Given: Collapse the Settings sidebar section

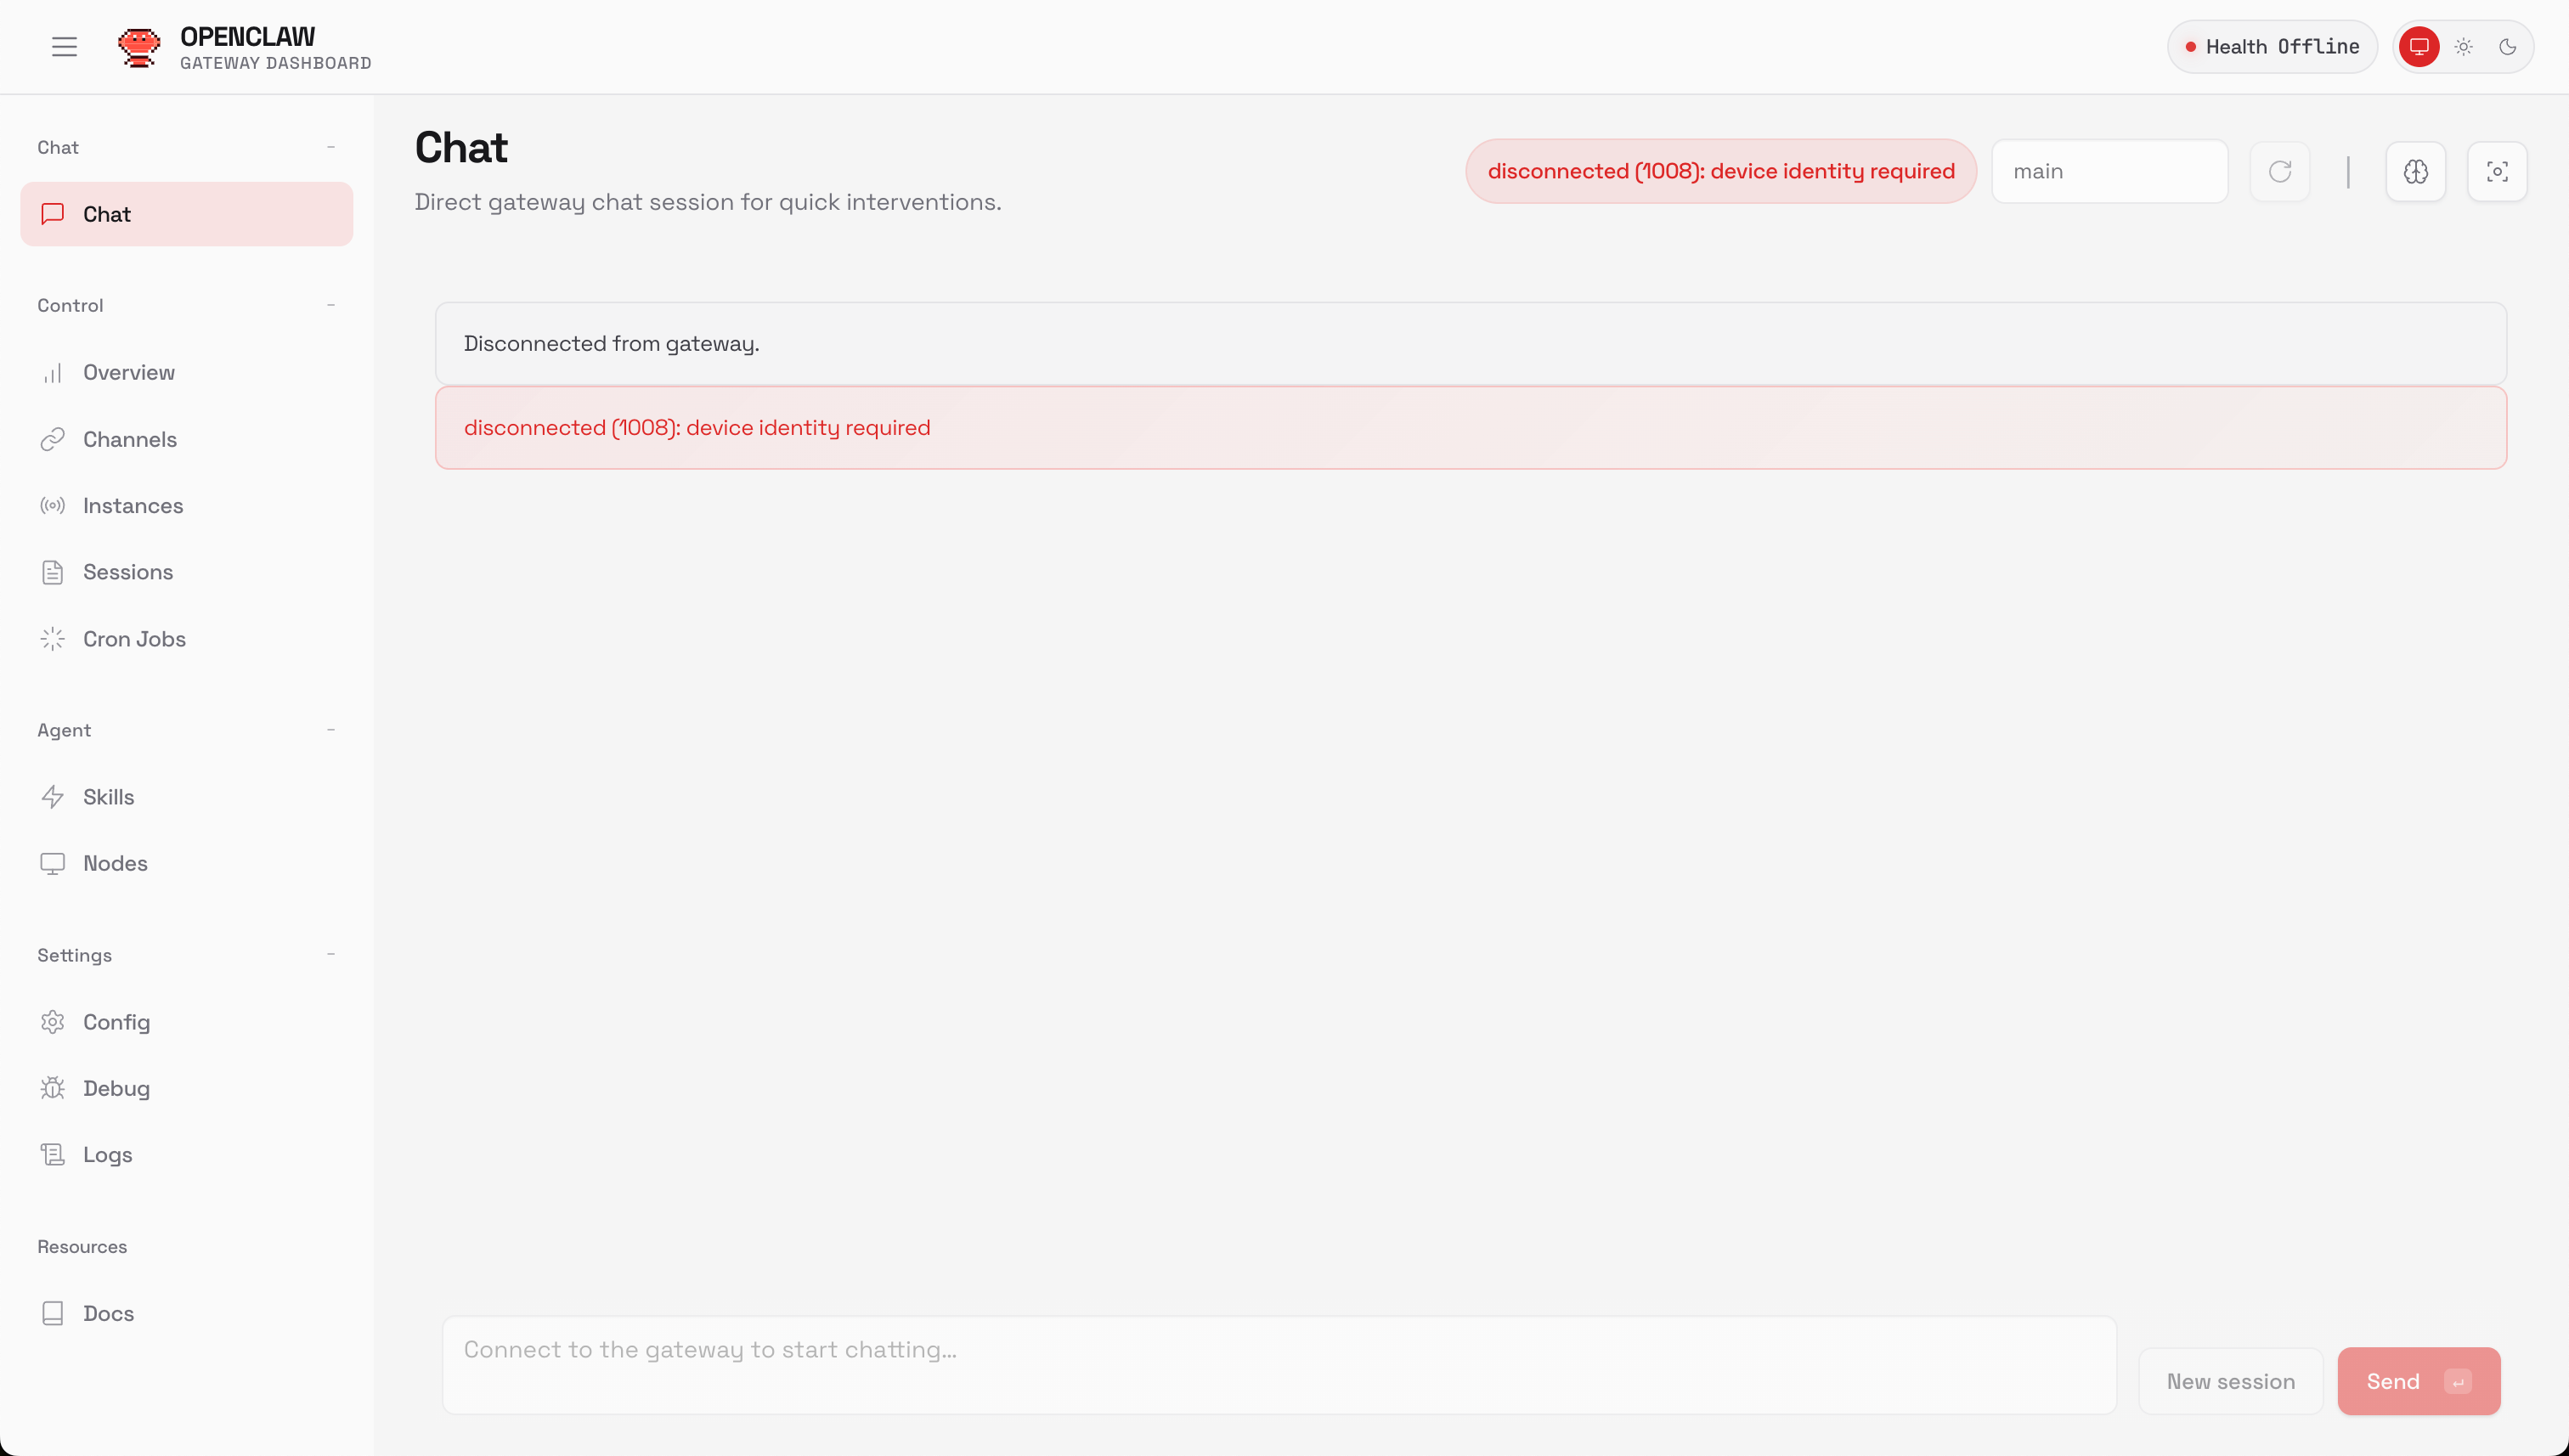Looking at the screenshot, I should pos(330,955).
